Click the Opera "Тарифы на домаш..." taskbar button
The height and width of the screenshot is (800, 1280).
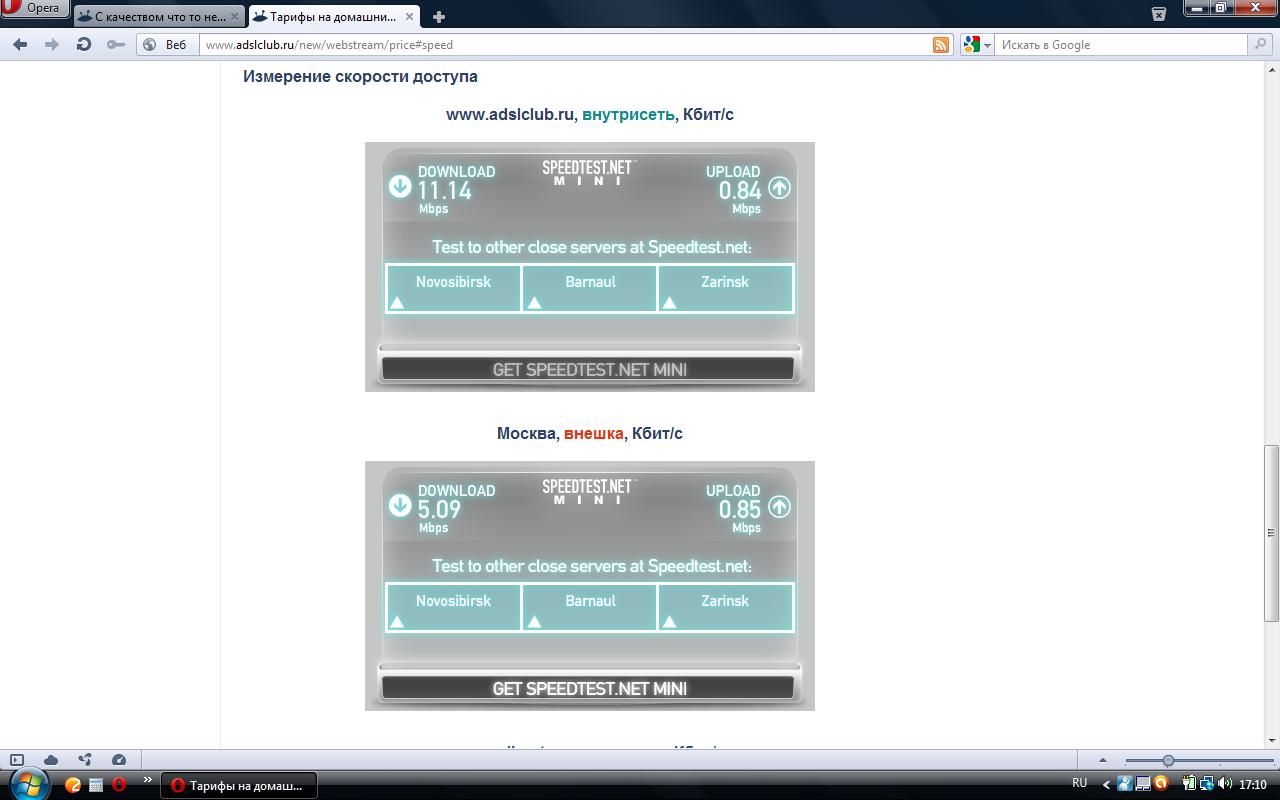(x=239, y=785)
